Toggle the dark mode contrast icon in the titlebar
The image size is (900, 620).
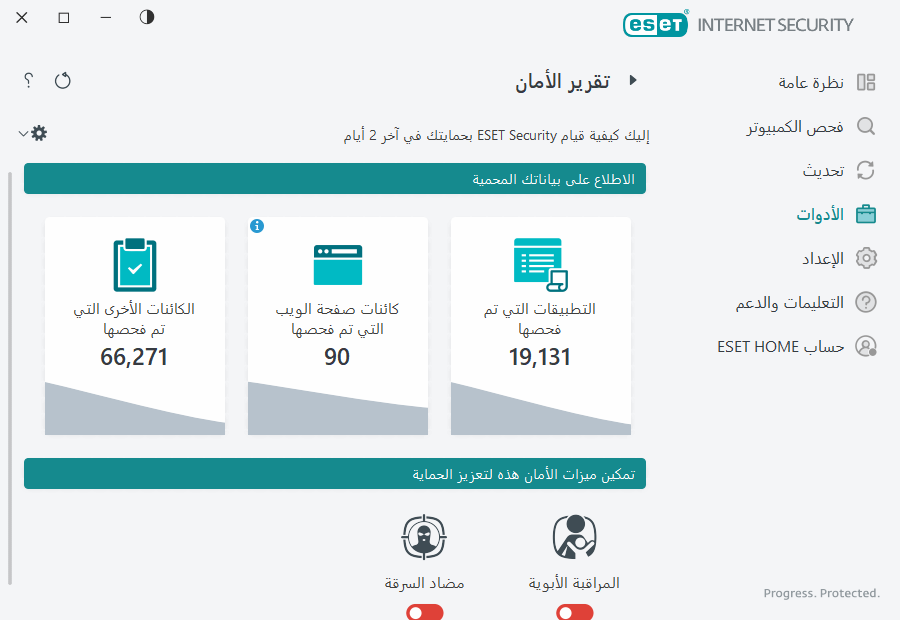[x=146, y=17]
